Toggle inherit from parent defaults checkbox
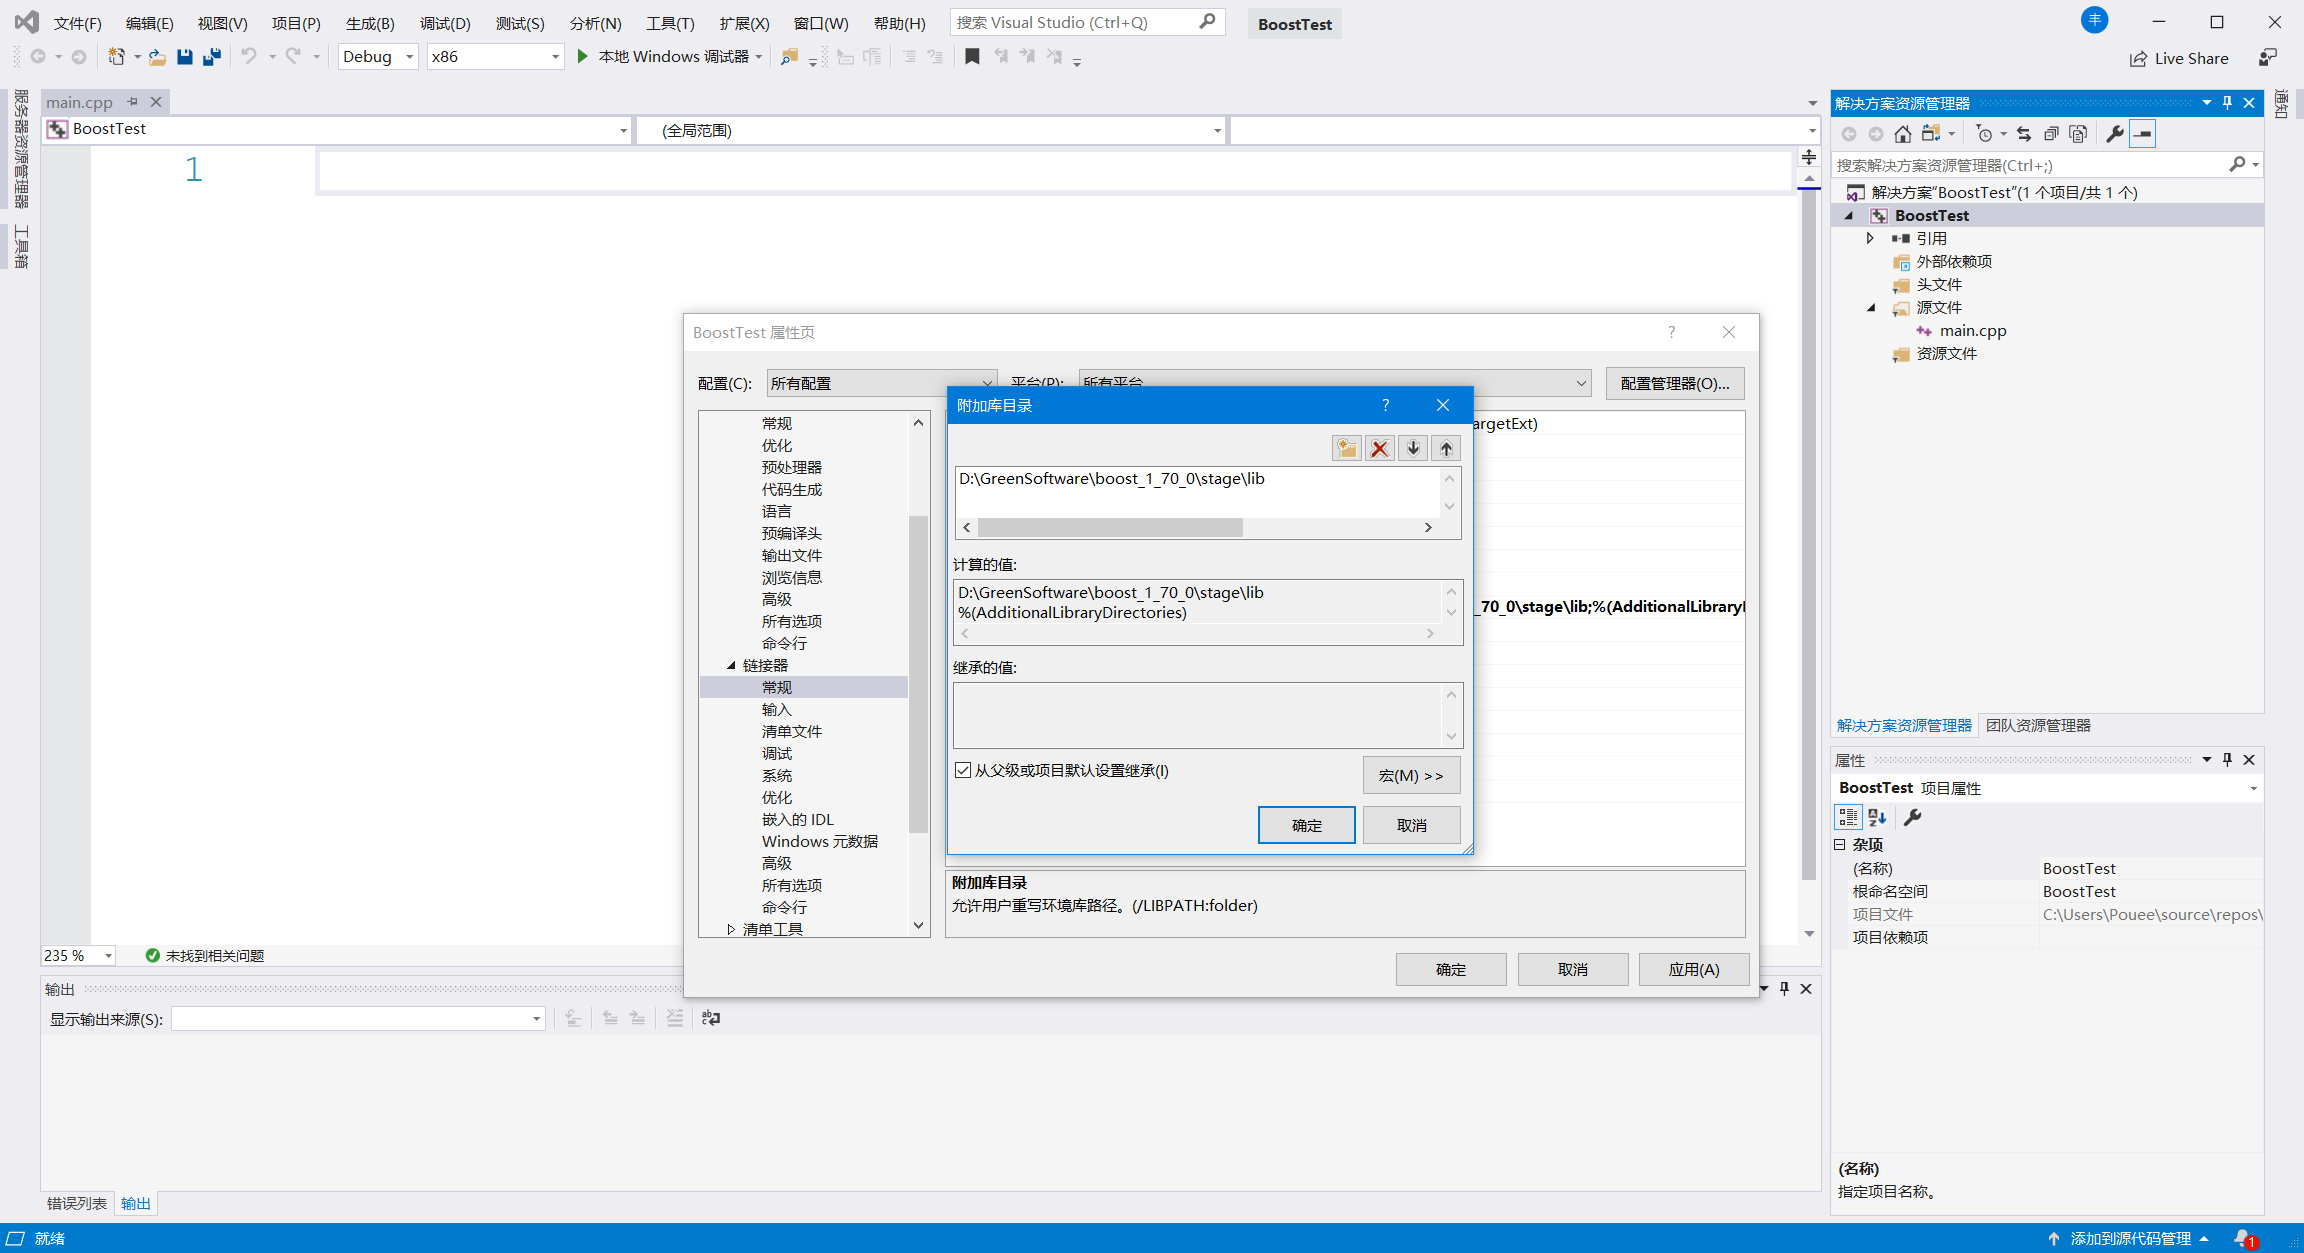2304x1253 pixels. 963,770
